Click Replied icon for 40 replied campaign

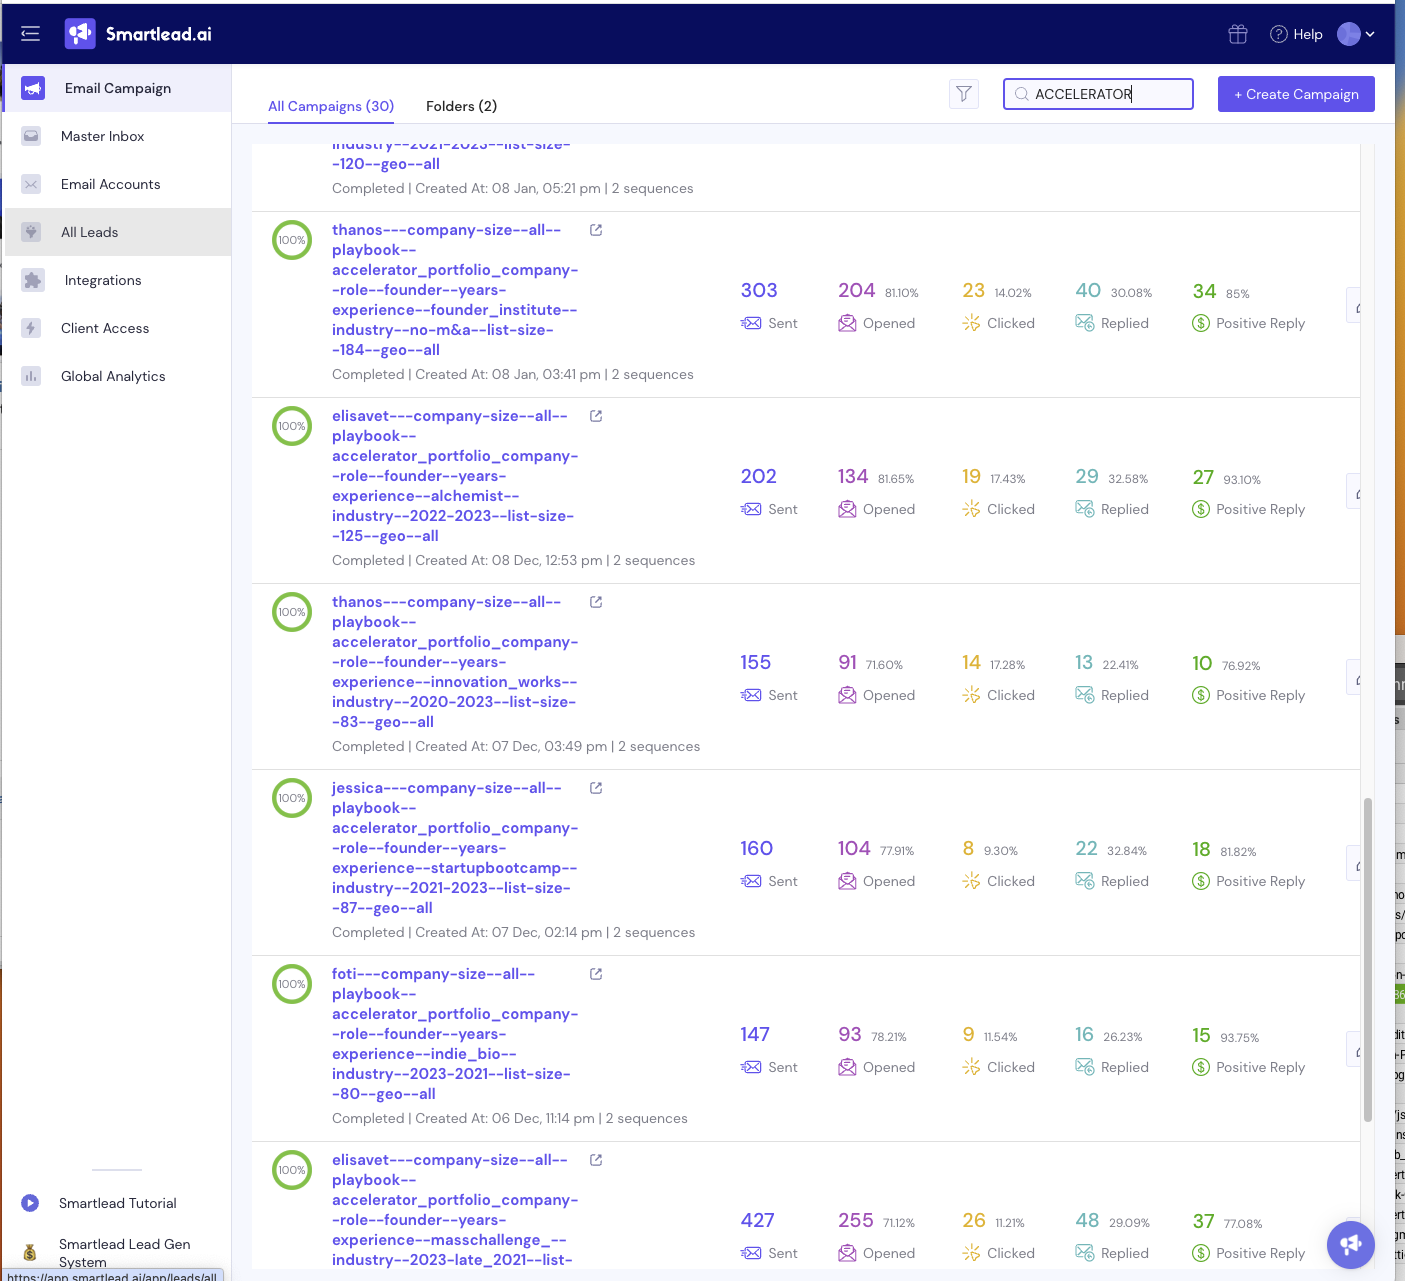click(1084, 323)
